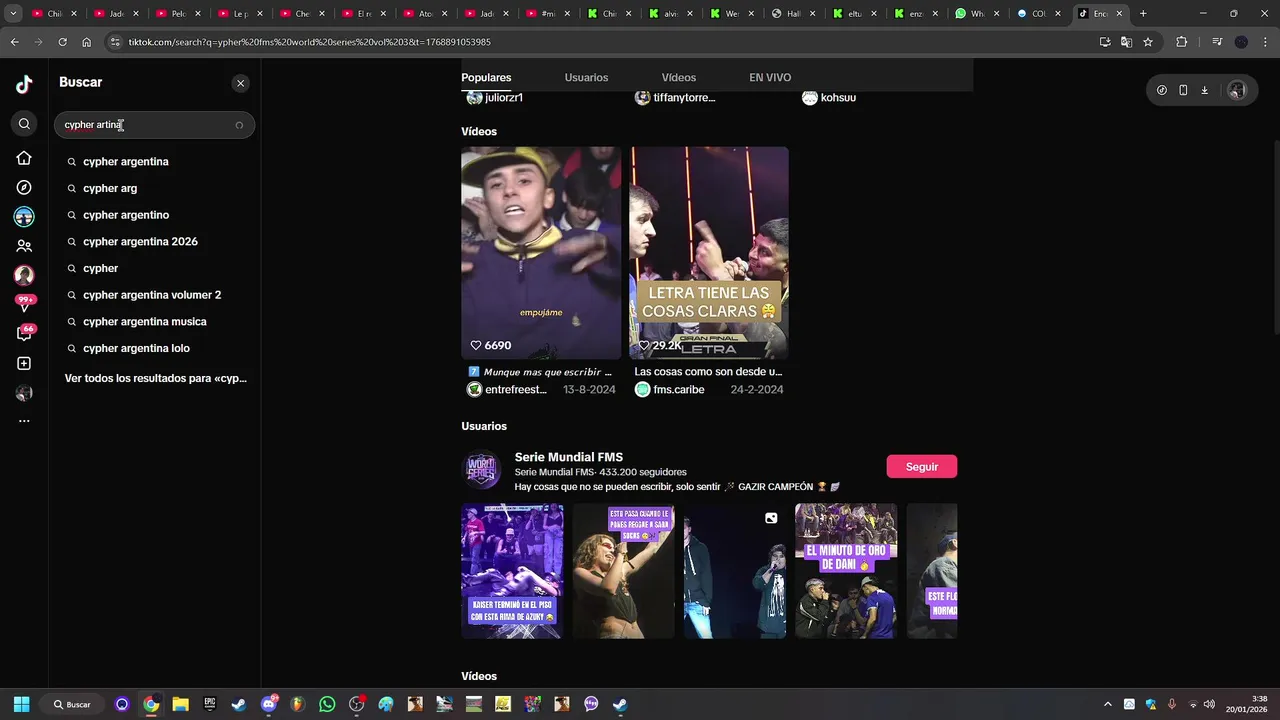Open the Chrome three-dot menu
Viewport: 1280px width, 720px height.
(1265, 42)
